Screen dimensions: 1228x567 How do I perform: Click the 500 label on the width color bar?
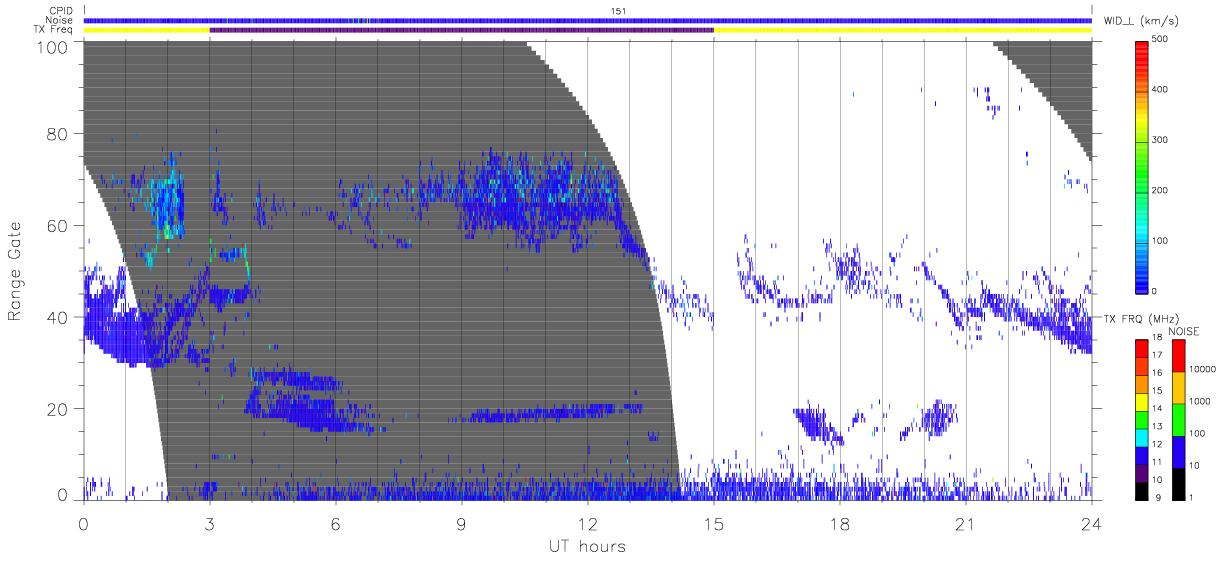(x=1161, y=39)
